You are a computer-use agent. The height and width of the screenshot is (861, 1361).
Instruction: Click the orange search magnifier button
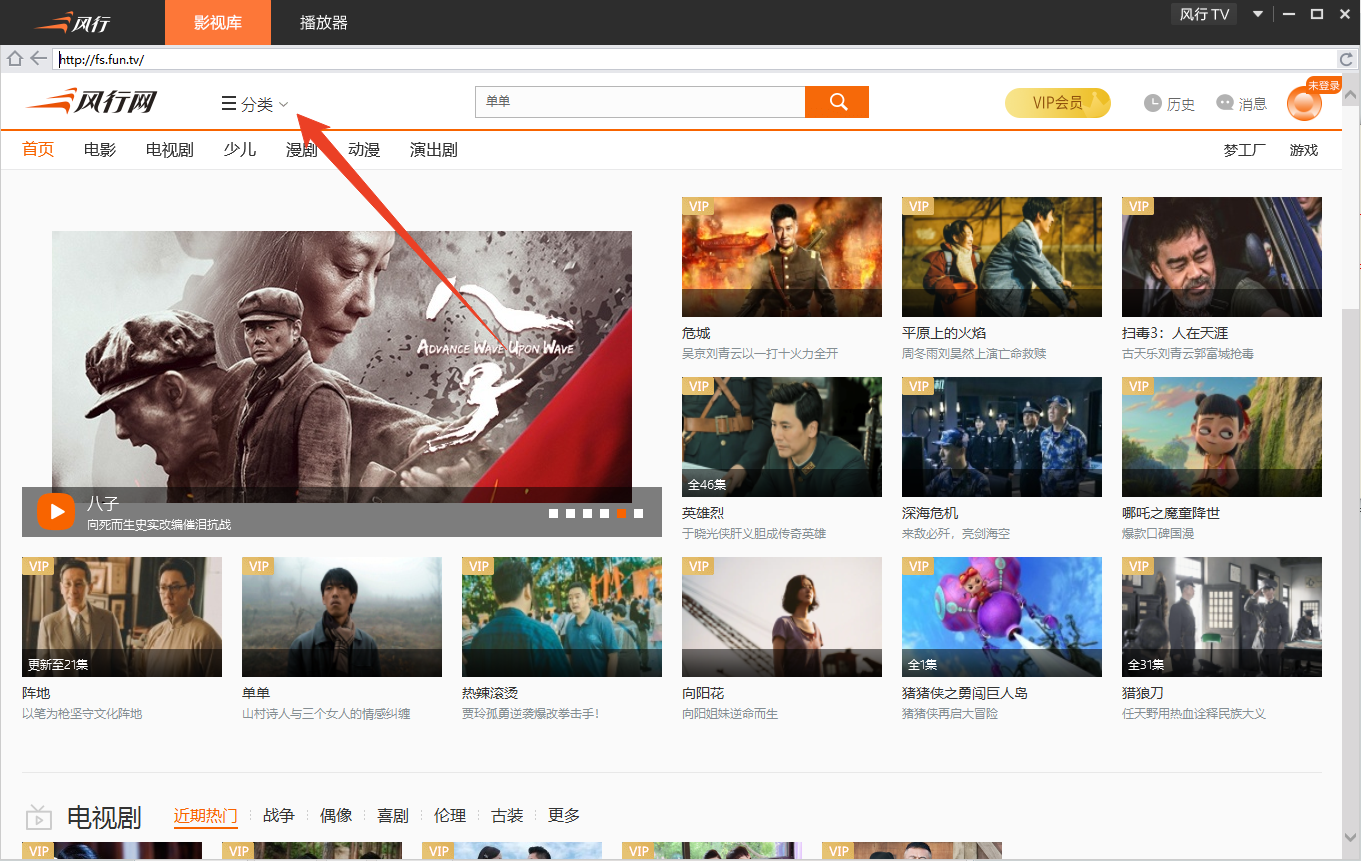[837, 102]
